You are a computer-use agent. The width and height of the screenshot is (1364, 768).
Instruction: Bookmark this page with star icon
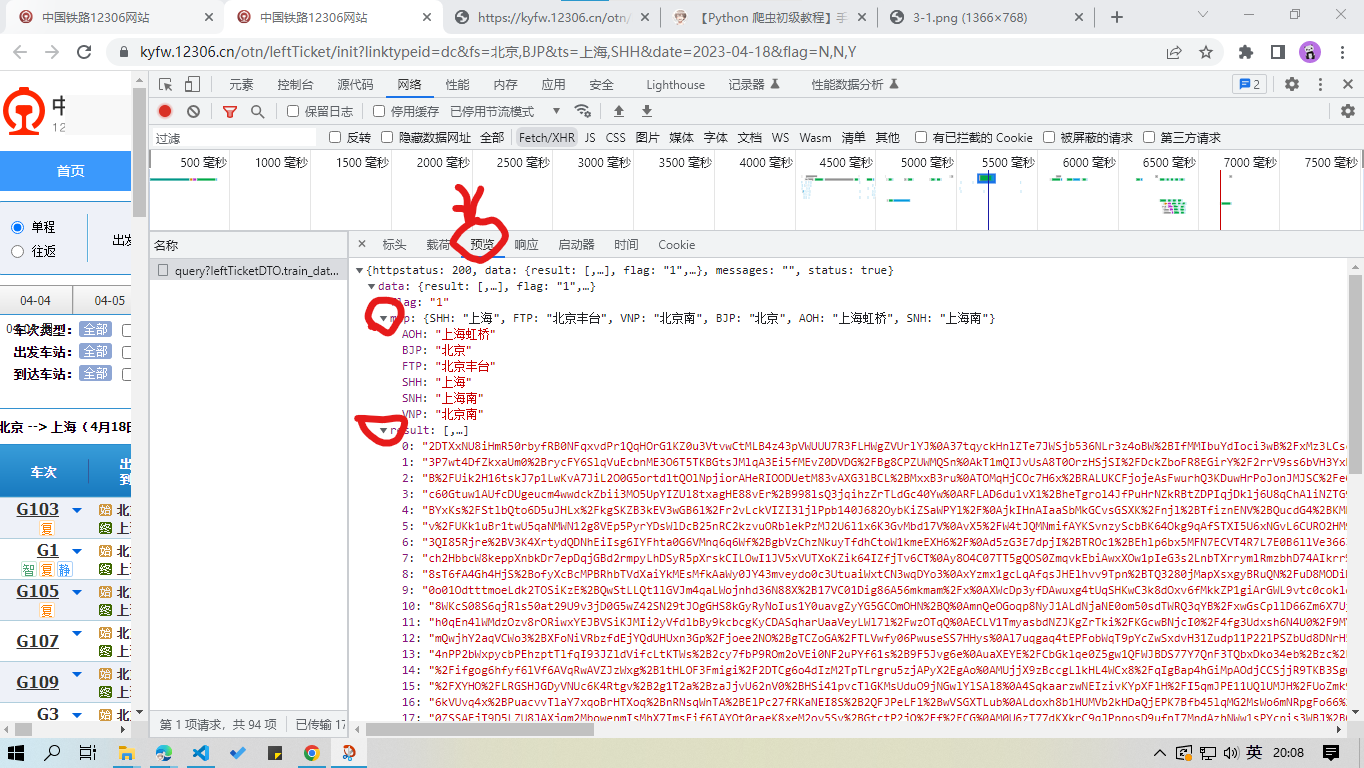click(x=1206, y=52)
